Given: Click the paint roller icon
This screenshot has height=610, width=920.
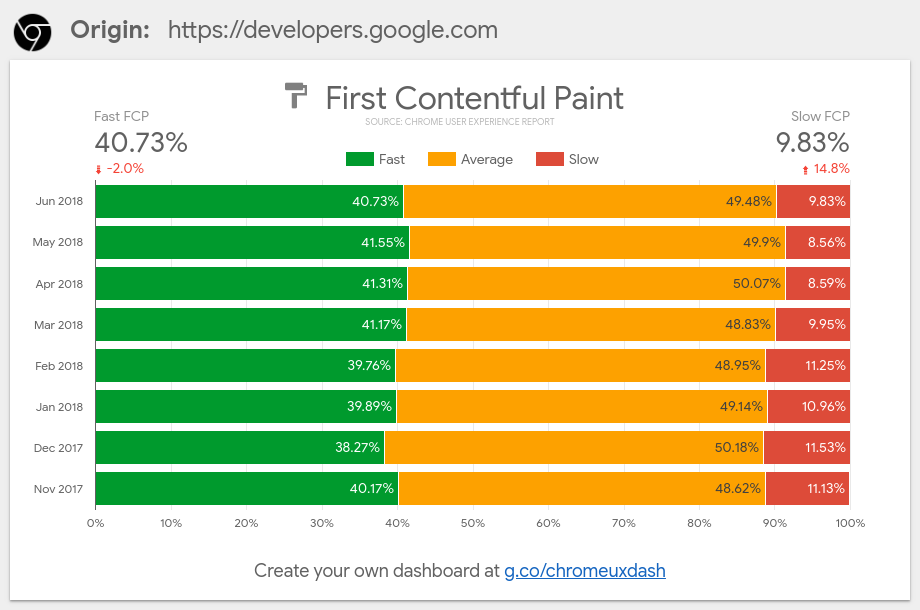Looking at the screenshot, I should pyautogui.click(x=297, y=96).
